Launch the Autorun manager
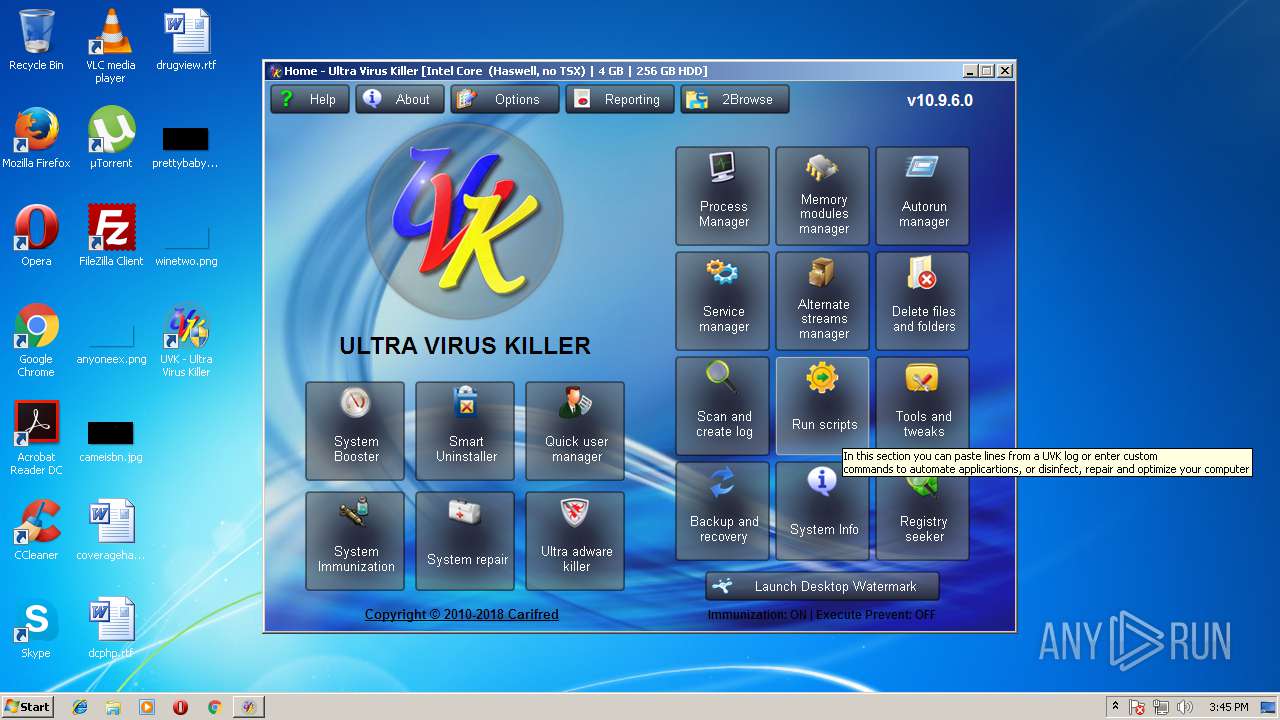This screenshot has width=1280, height=720. coord(923,196)
